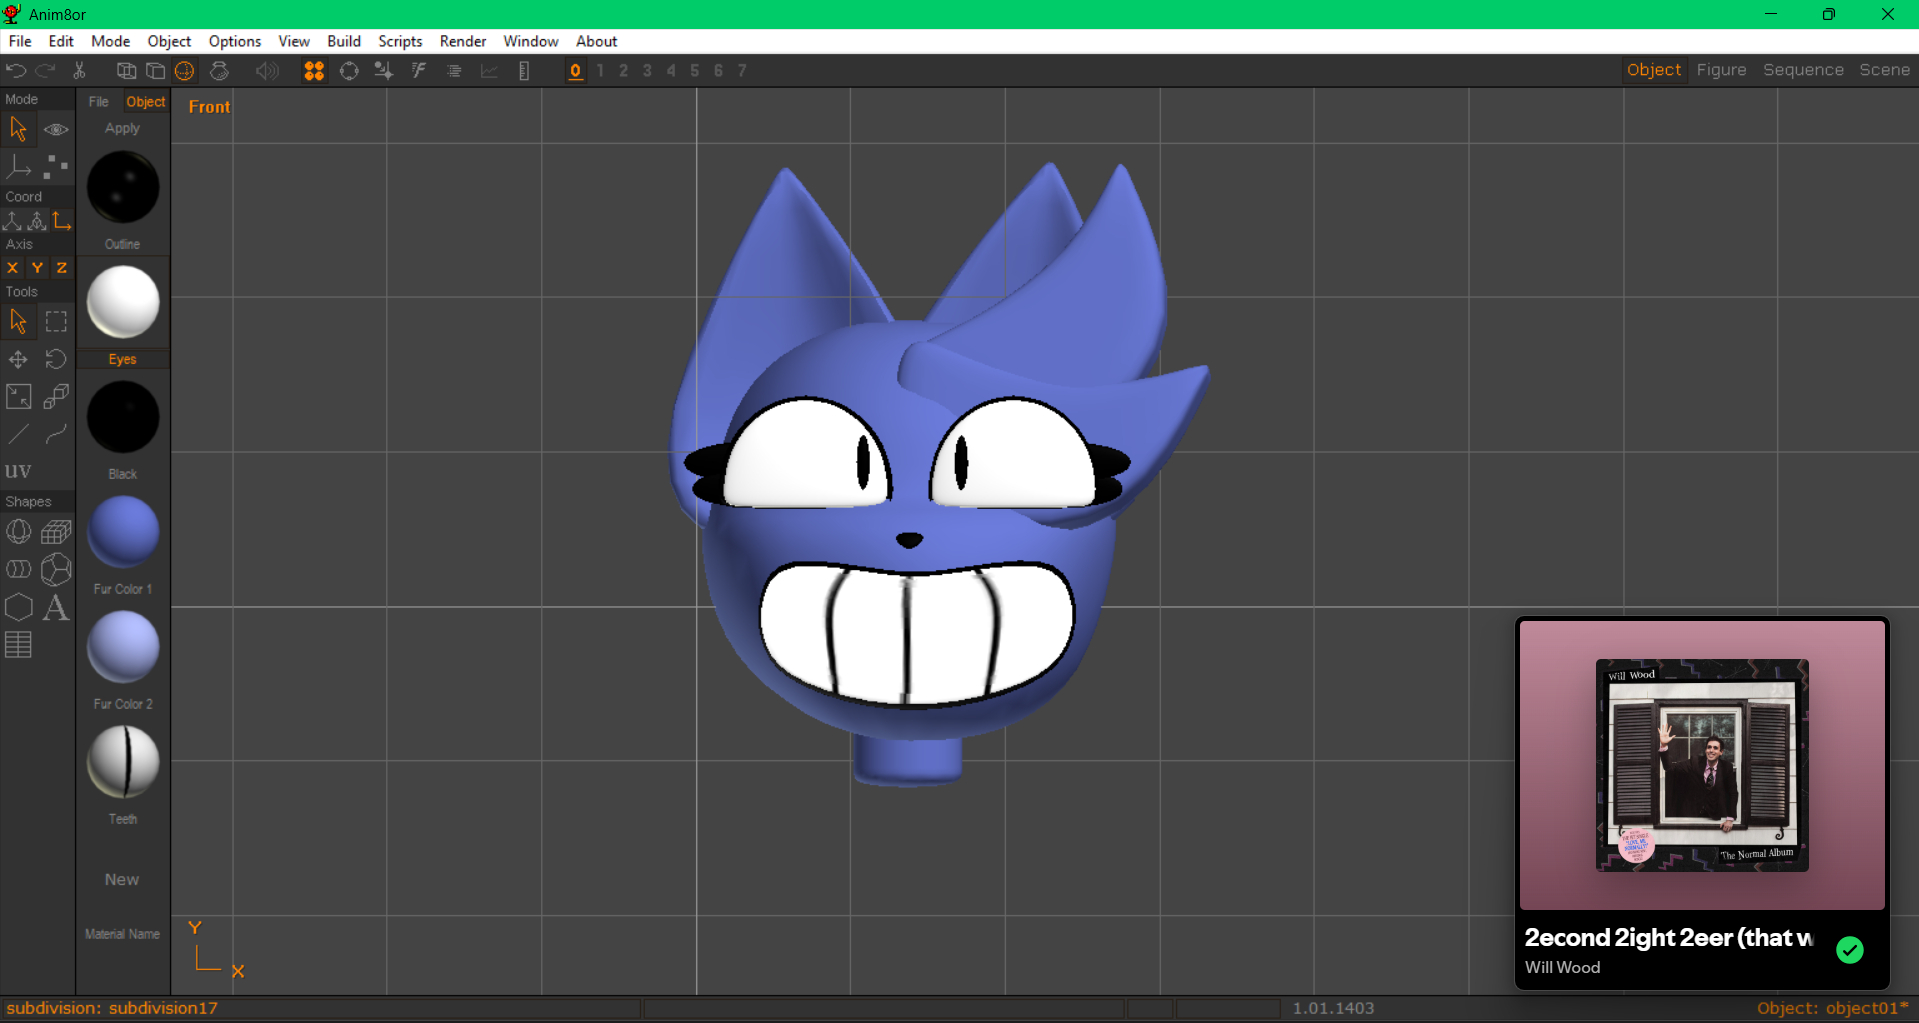The image size is (1919, 1023).
Task: Click the undo arrow in toolbar
Action: pyautogui.click(x=16, y=70)
